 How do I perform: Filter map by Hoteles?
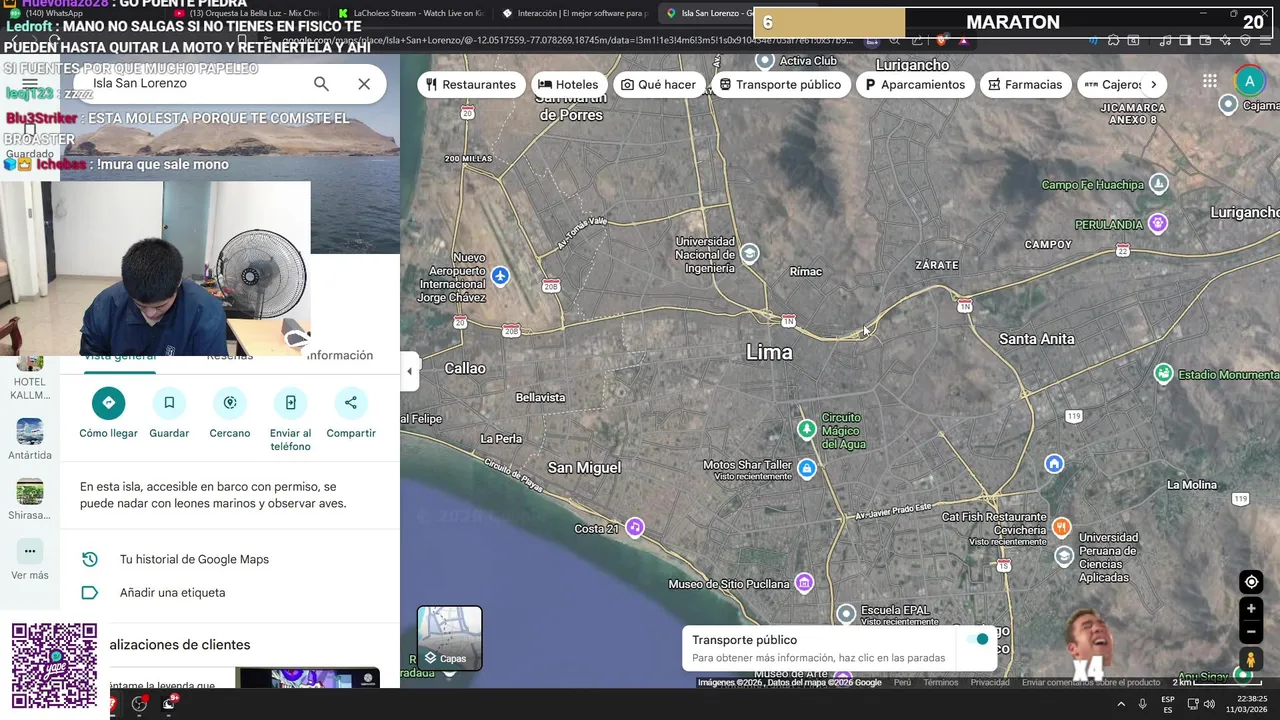click(567, 85)
